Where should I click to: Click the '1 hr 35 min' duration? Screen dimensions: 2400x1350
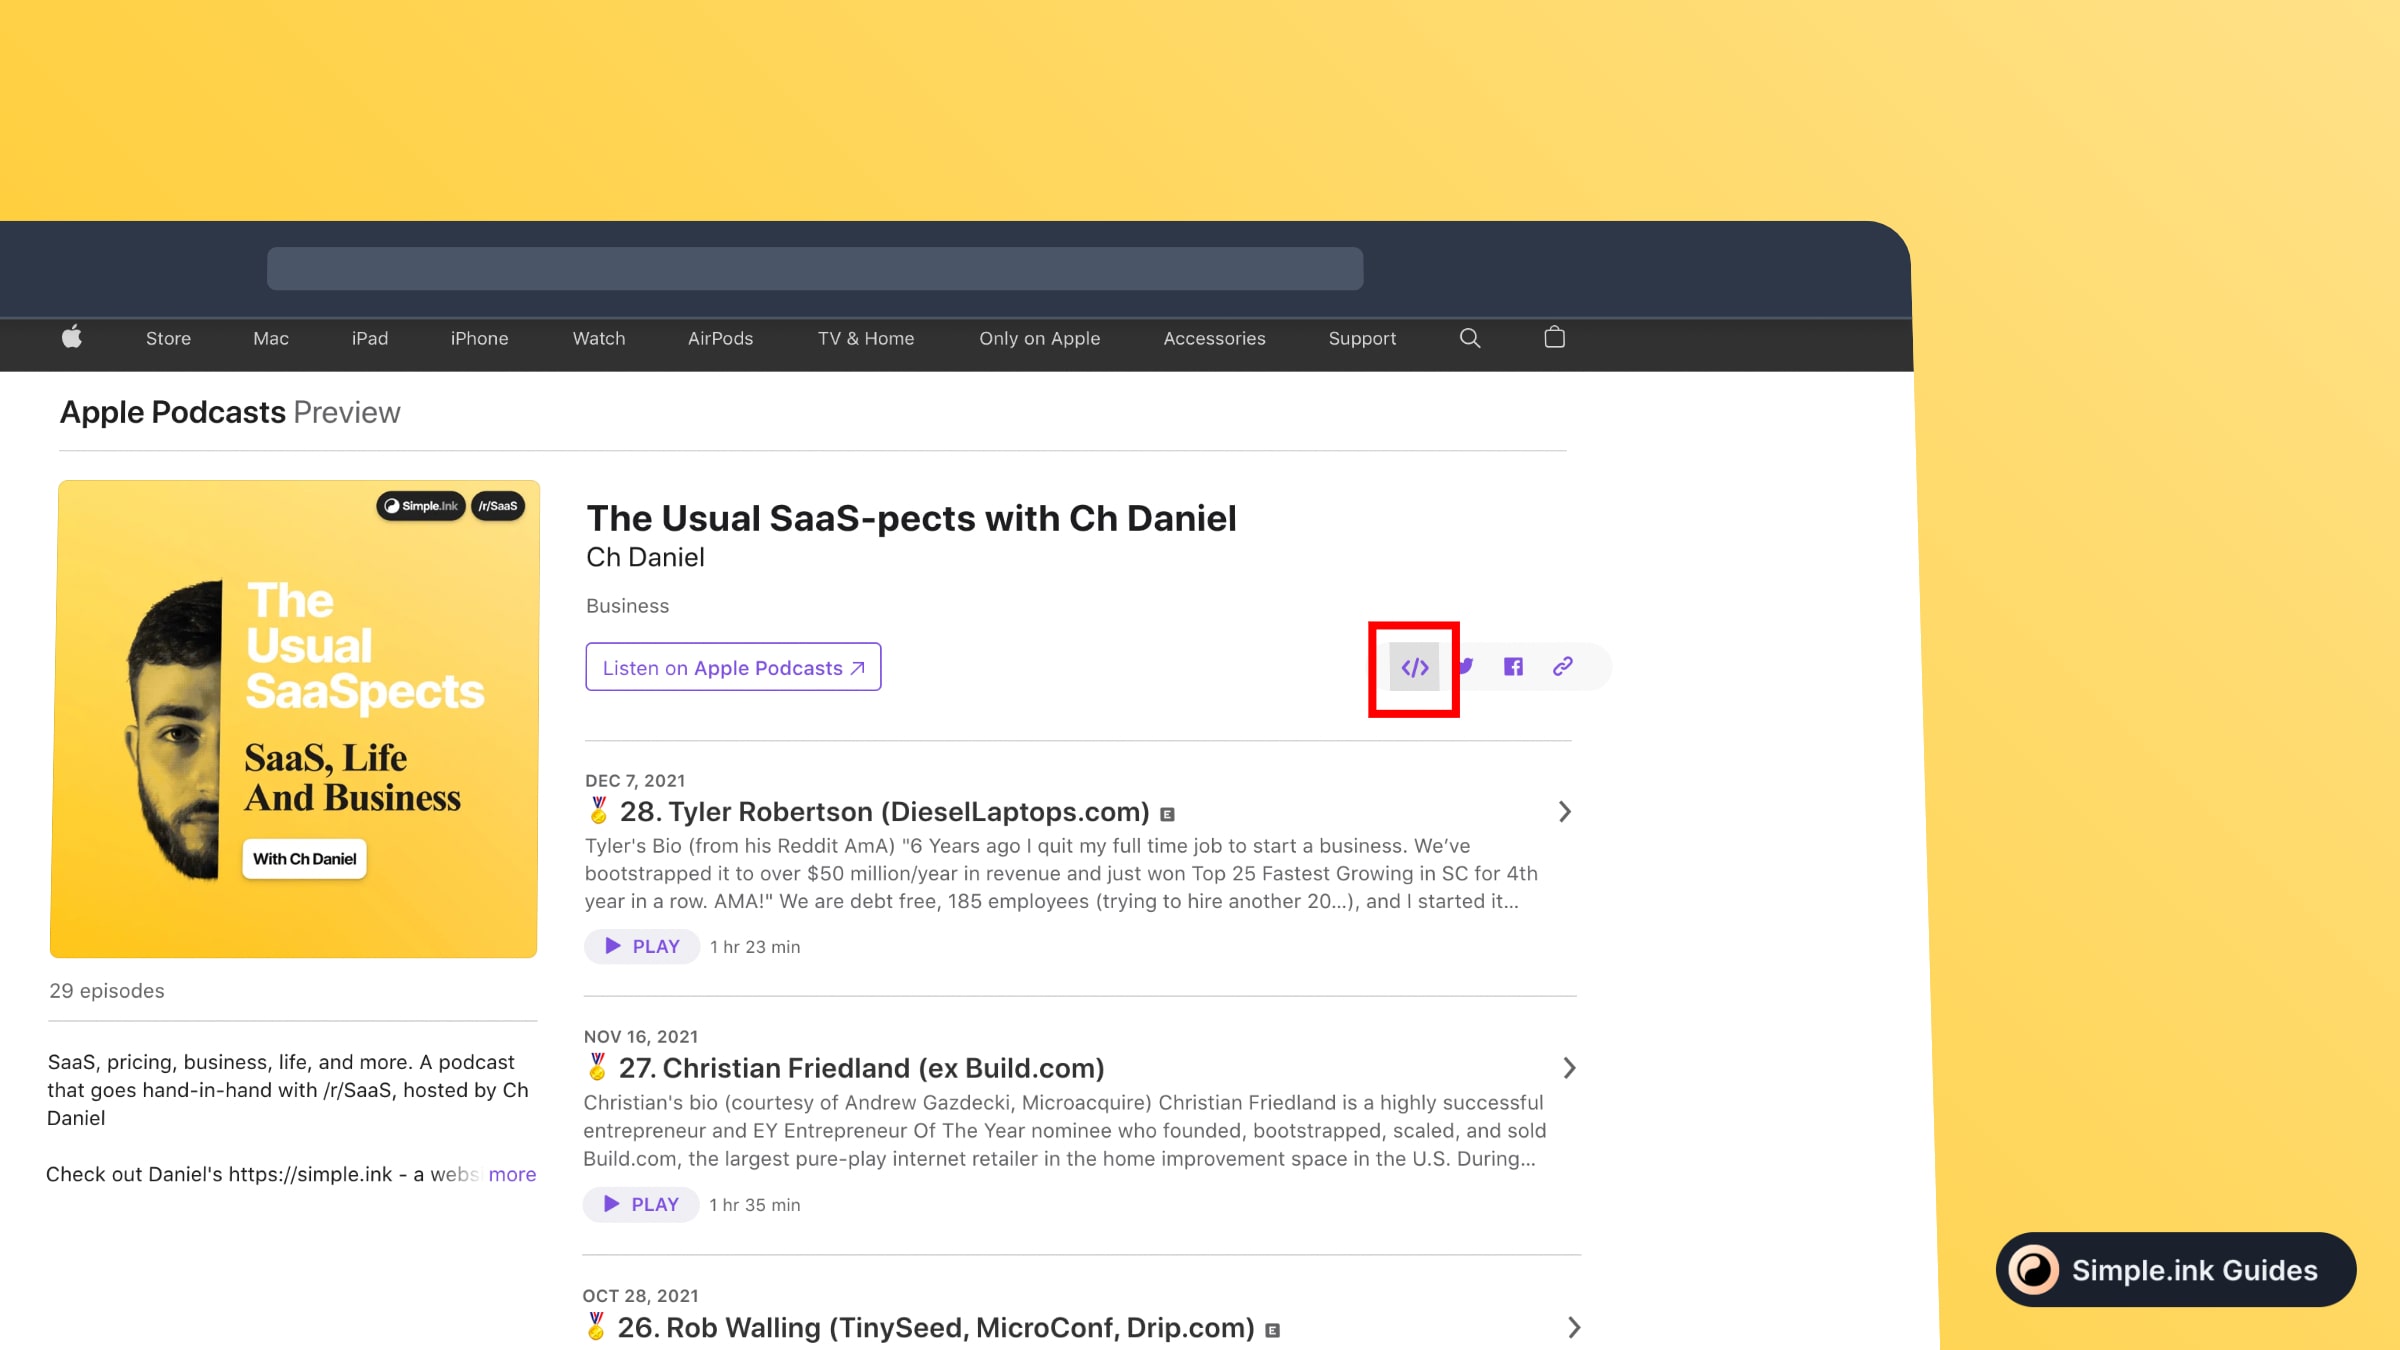tap(755, 1205)
